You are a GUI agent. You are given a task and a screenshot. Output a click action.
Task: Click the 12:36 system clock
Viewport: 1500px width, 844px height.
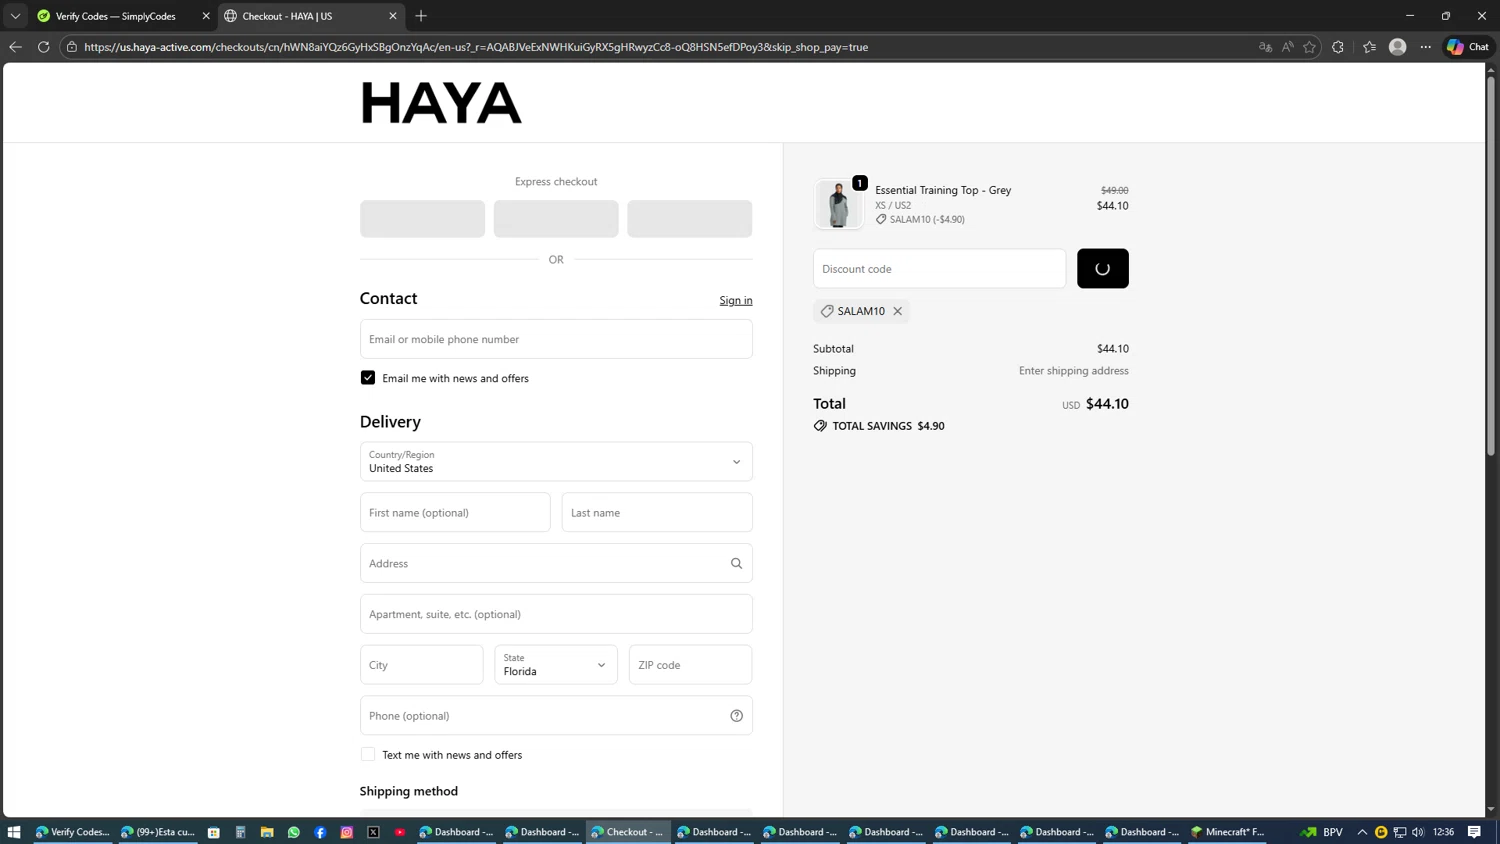1444,831
